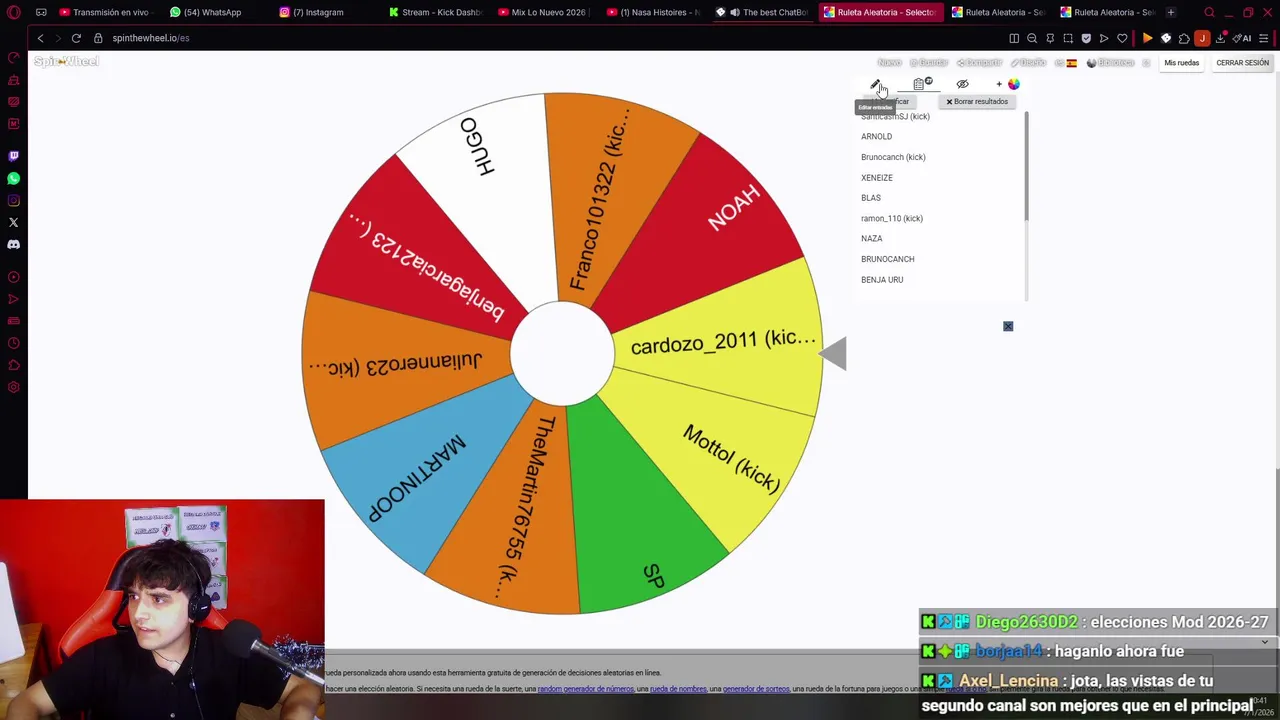Open the generador de sorteos link
The image size is (1280, 720).
[x=756, y=689]
